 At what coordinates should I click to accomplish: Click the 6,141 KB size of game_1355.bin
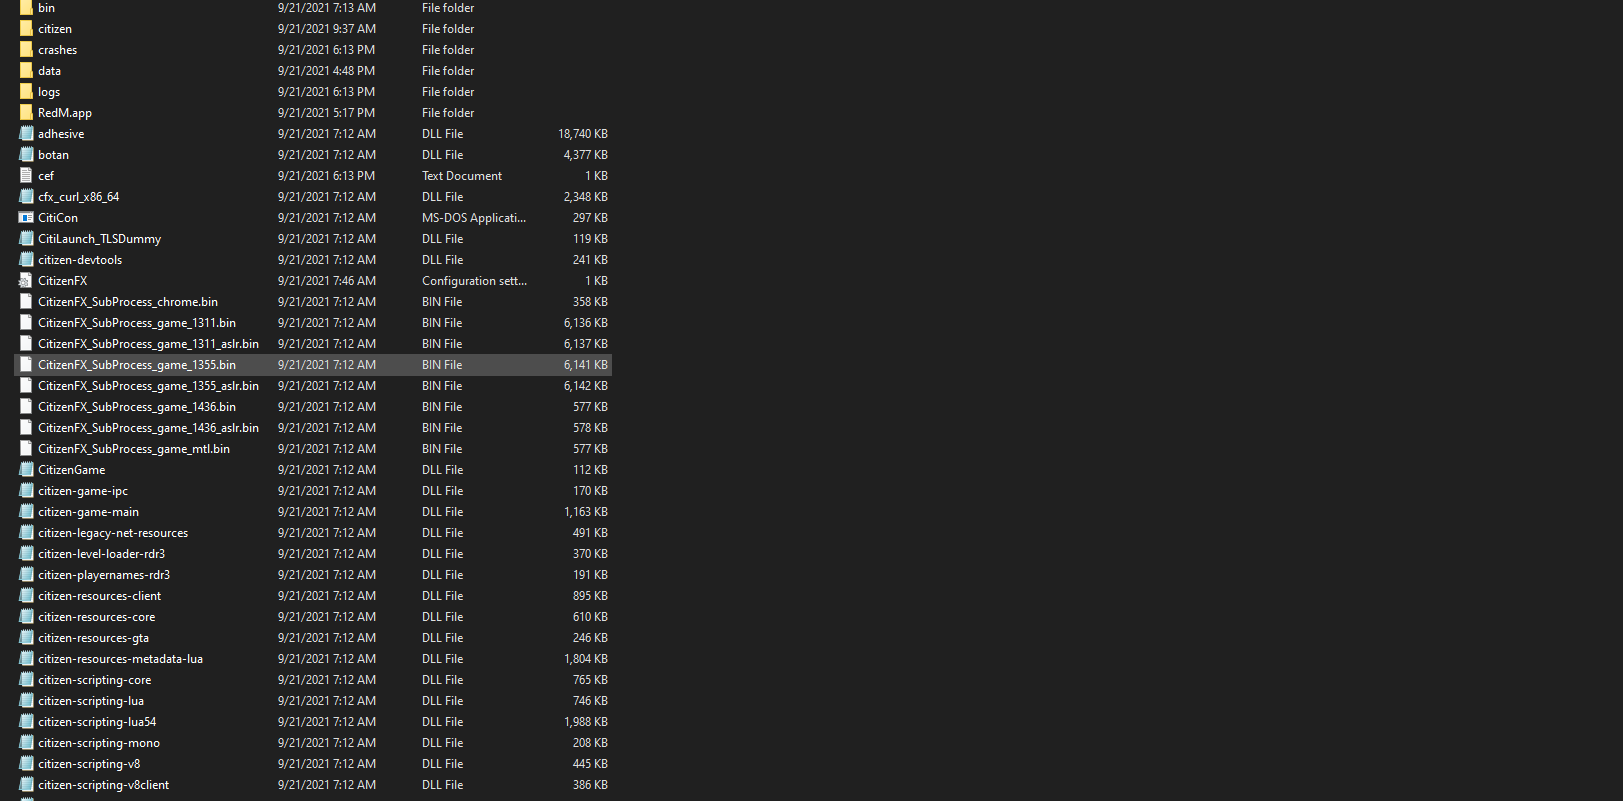point(585,364)
